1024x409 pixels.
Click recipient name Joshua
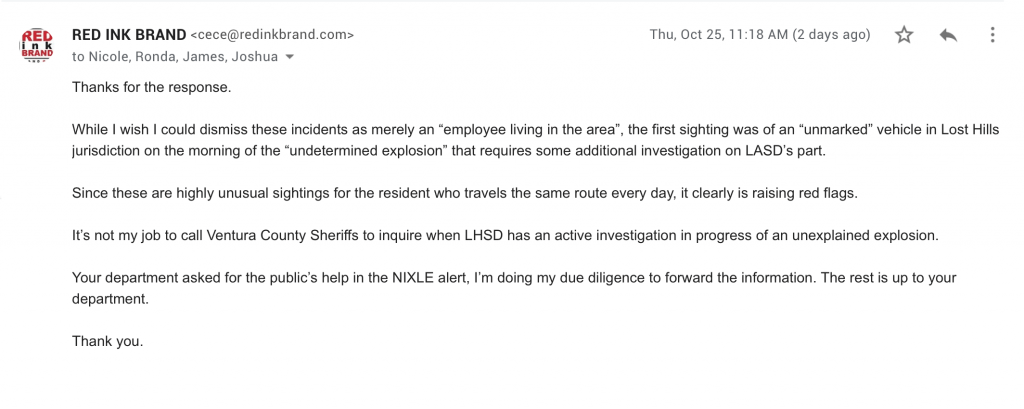pyautogui.click(x=252, y=57)
